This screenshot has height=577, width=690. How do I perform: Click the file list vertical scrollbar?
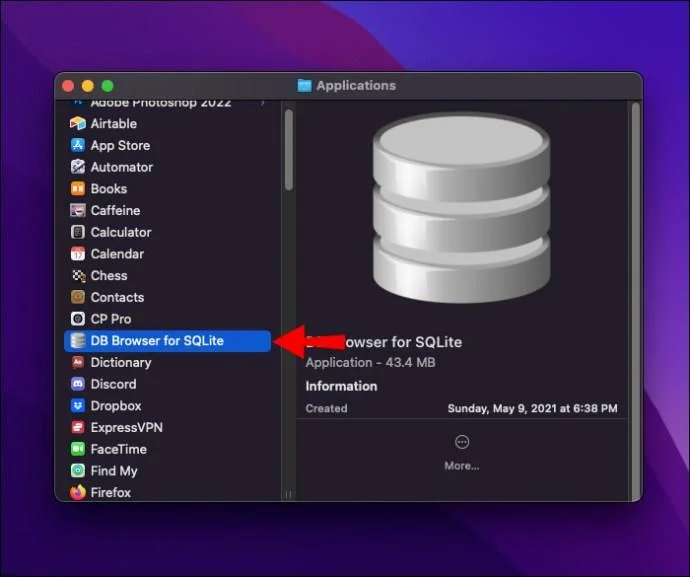289,150
